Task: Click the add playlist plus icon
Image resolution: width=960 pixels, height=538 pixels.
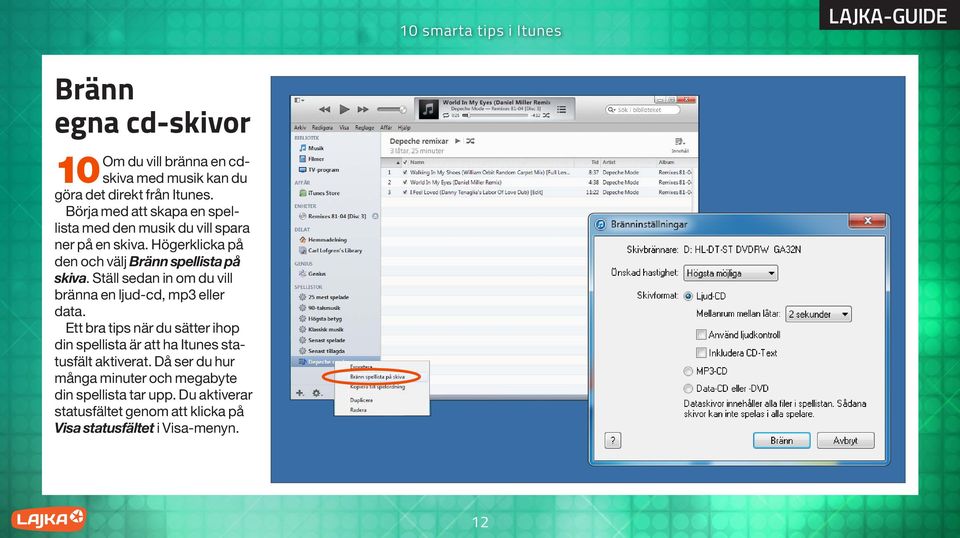Action: pos(299,393)
